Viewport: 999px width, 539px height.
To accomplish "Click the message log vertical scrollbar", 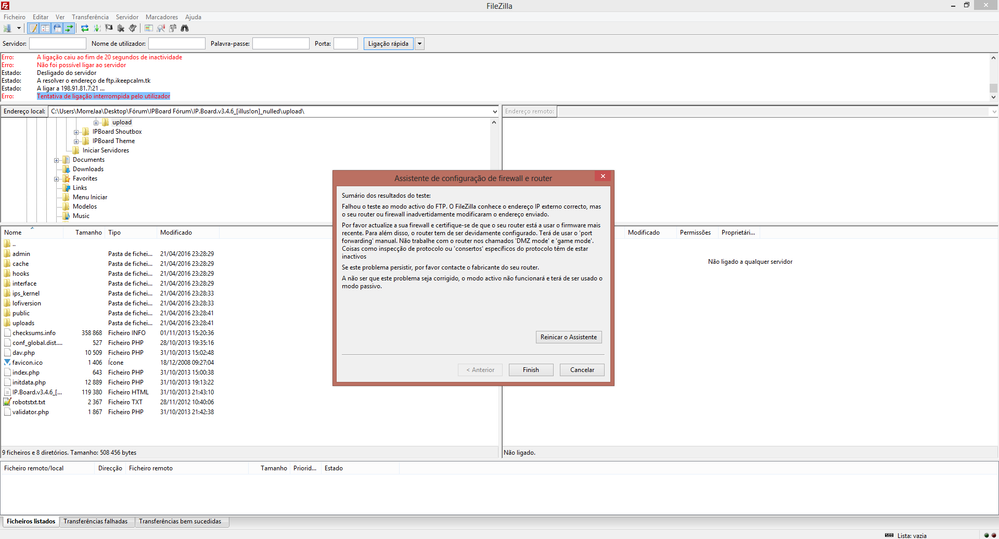I will click(993, 77).
